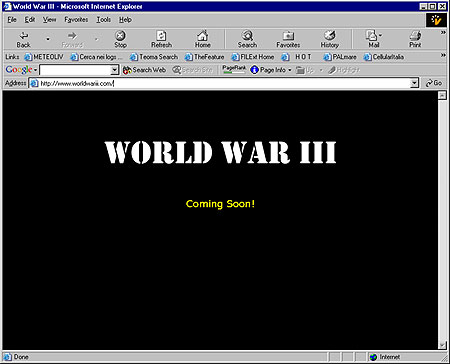
Task: Open the CellularItalia link
Action: (384, 57)
